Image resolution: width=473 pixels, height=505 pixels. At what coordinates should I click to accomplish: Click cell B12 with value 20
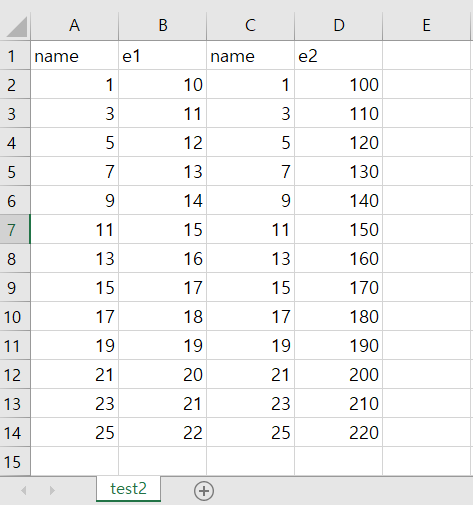(162, 374)
